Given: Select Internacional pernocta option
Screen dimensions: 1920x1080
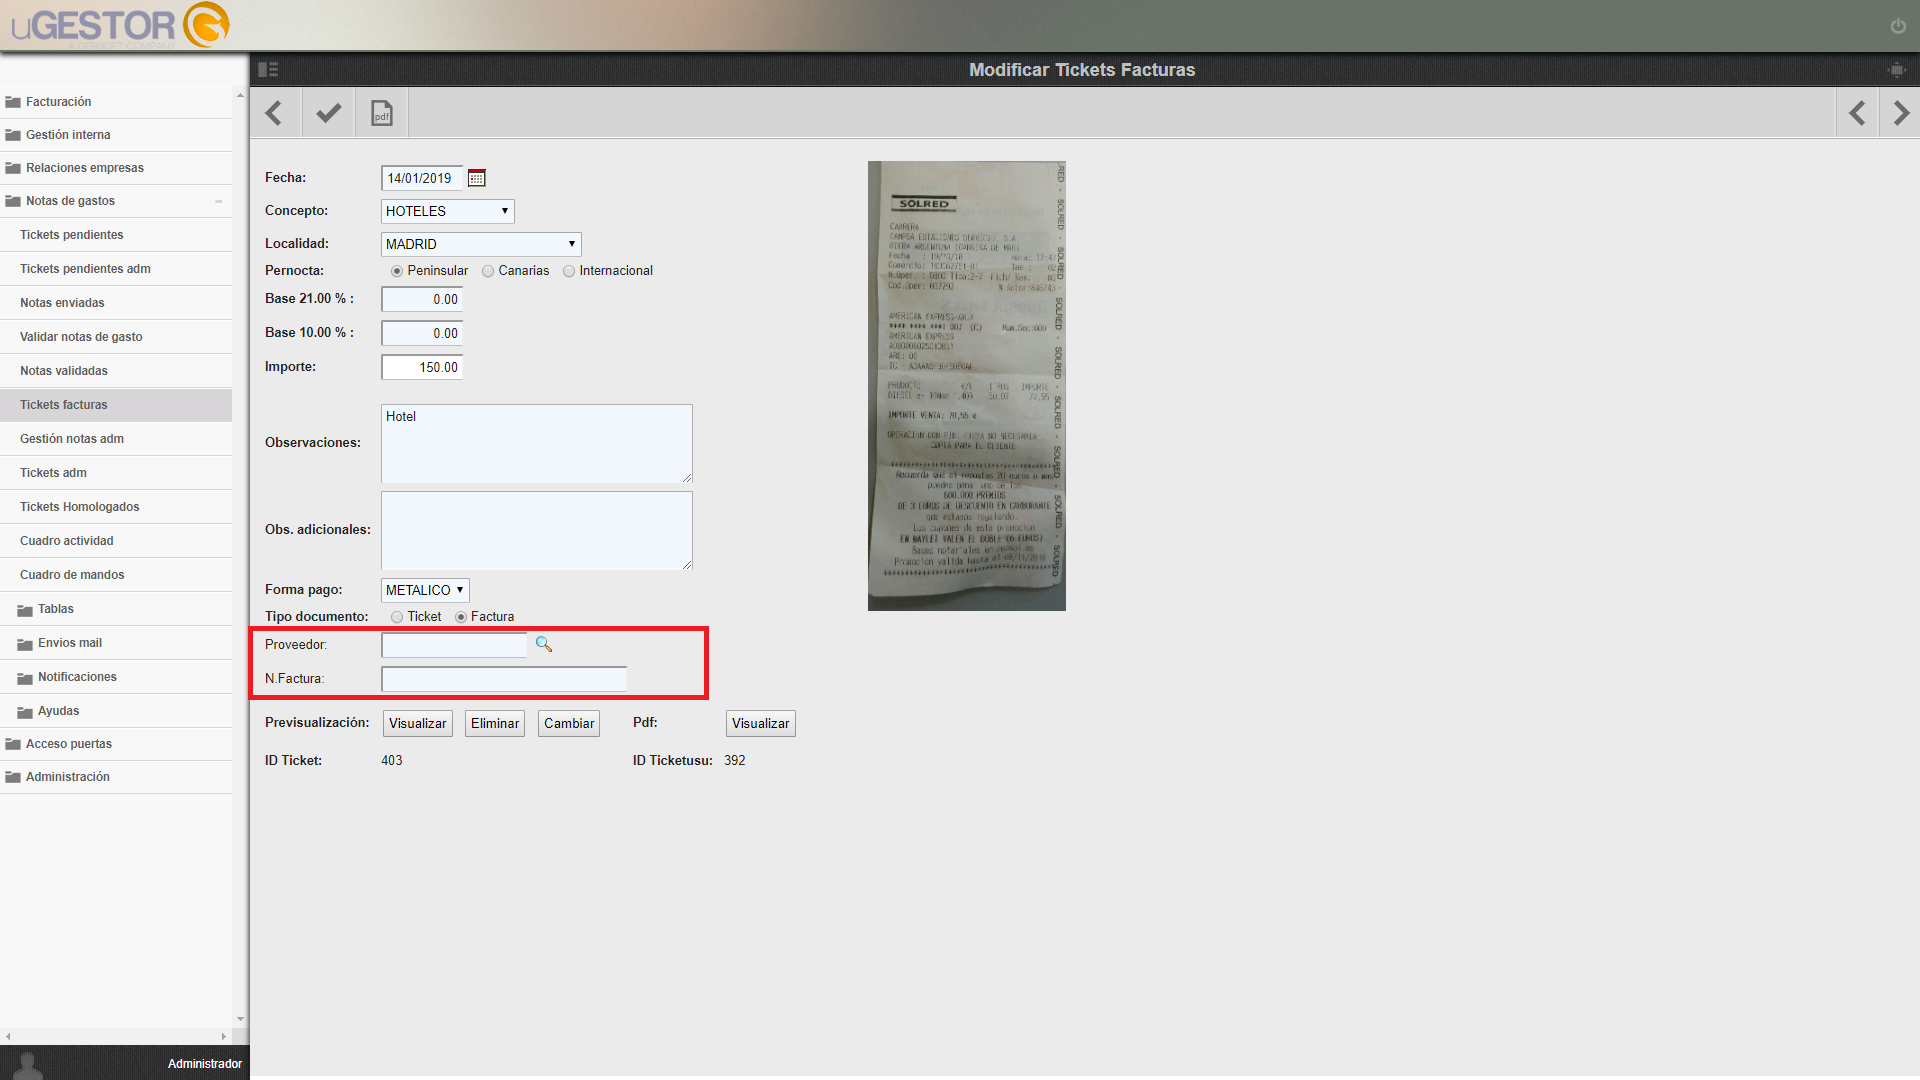Looking at the screenshot, I should pyautogui.click(x=569, y=271).
